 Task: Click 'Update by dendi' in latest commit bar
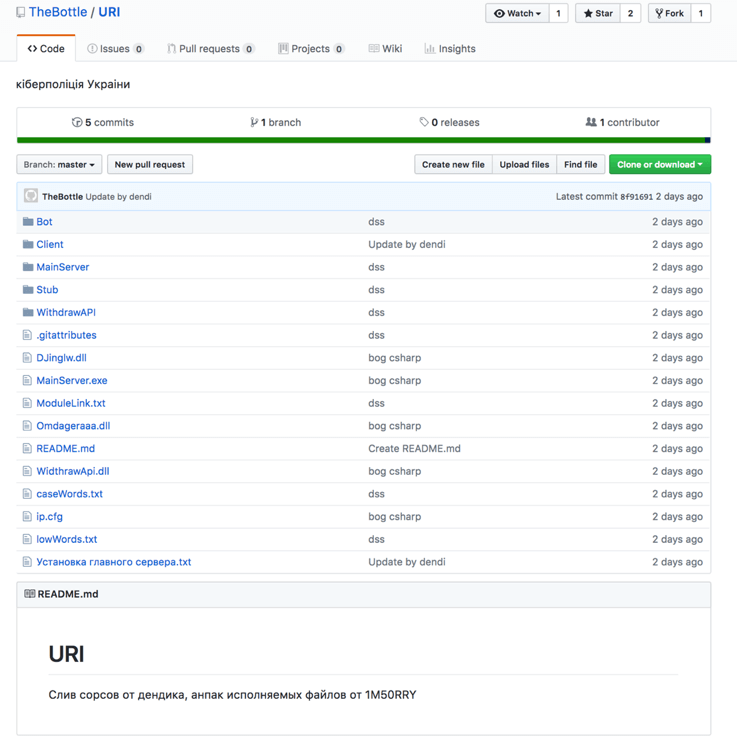click(x=119, y=197)
